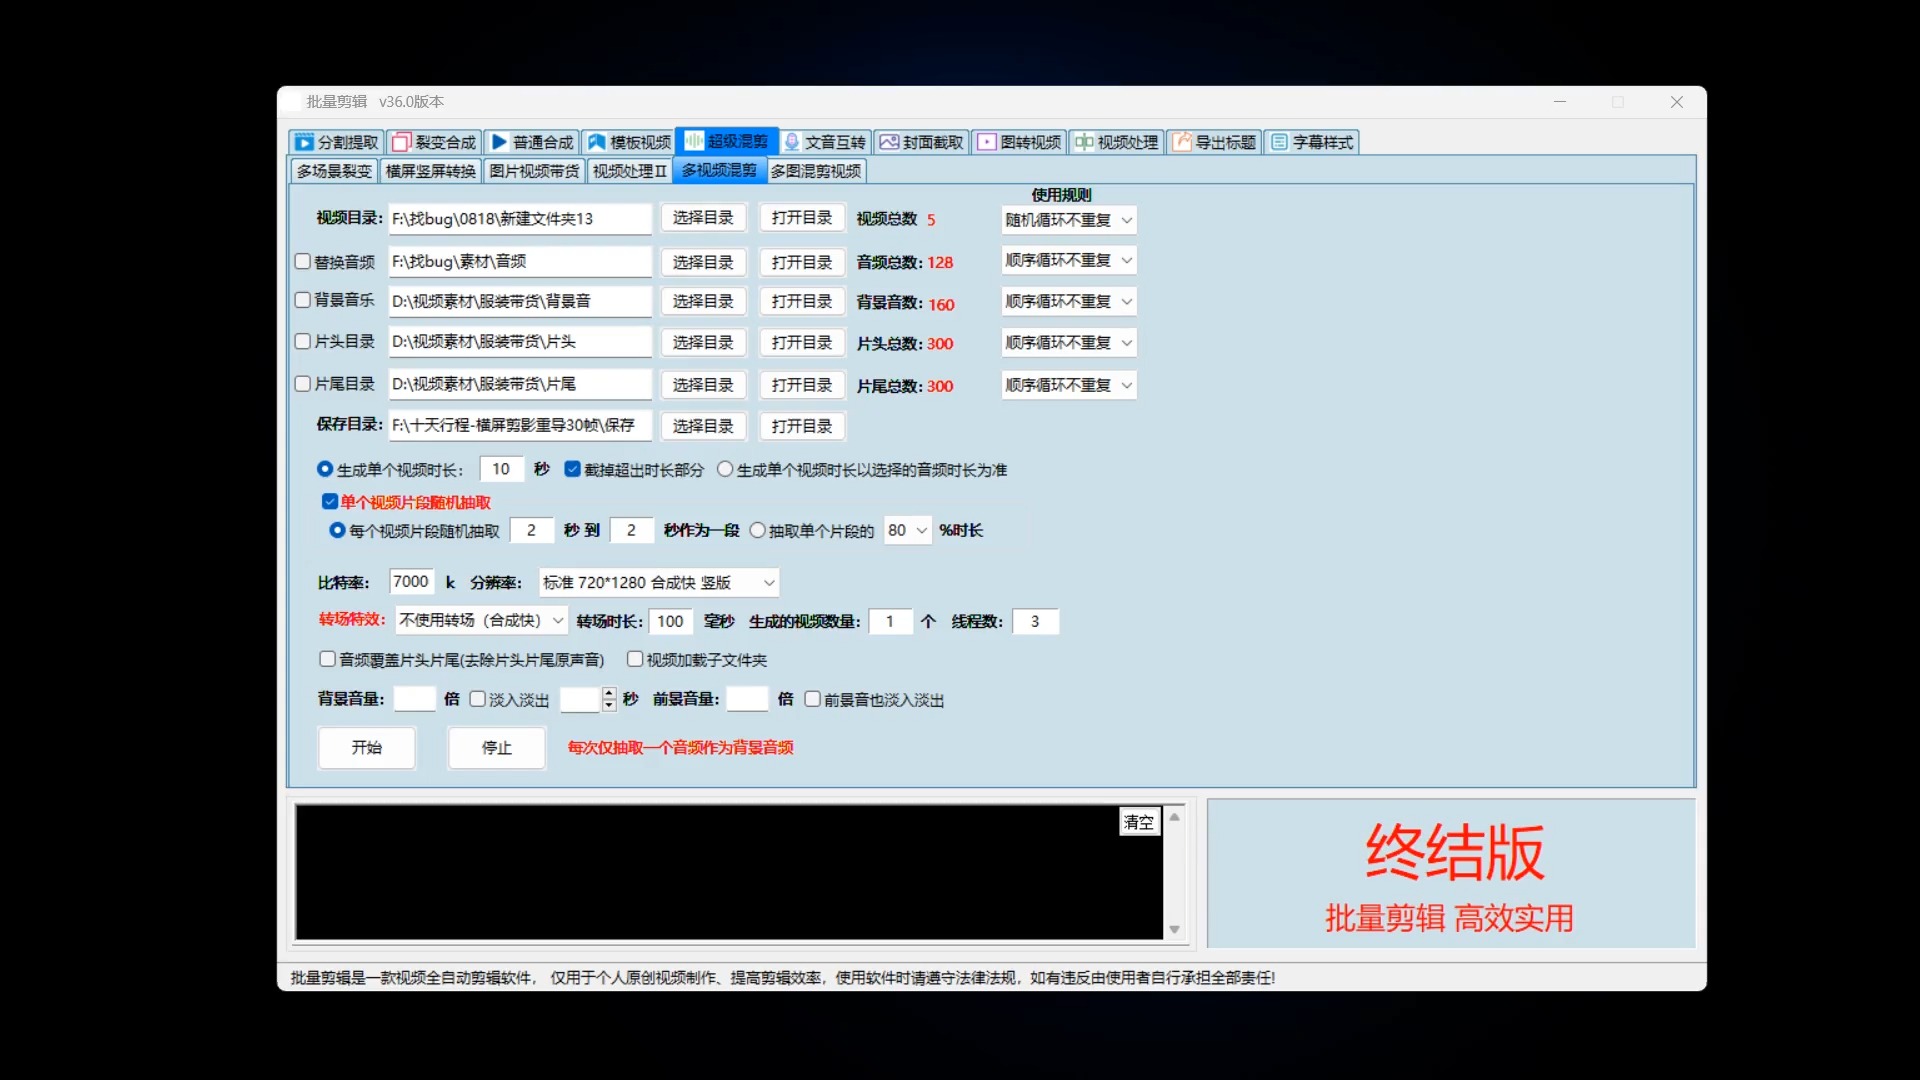Enable 前景音也淡入淡出 checkbox
1920x1080 pixels.
(813, 699)
